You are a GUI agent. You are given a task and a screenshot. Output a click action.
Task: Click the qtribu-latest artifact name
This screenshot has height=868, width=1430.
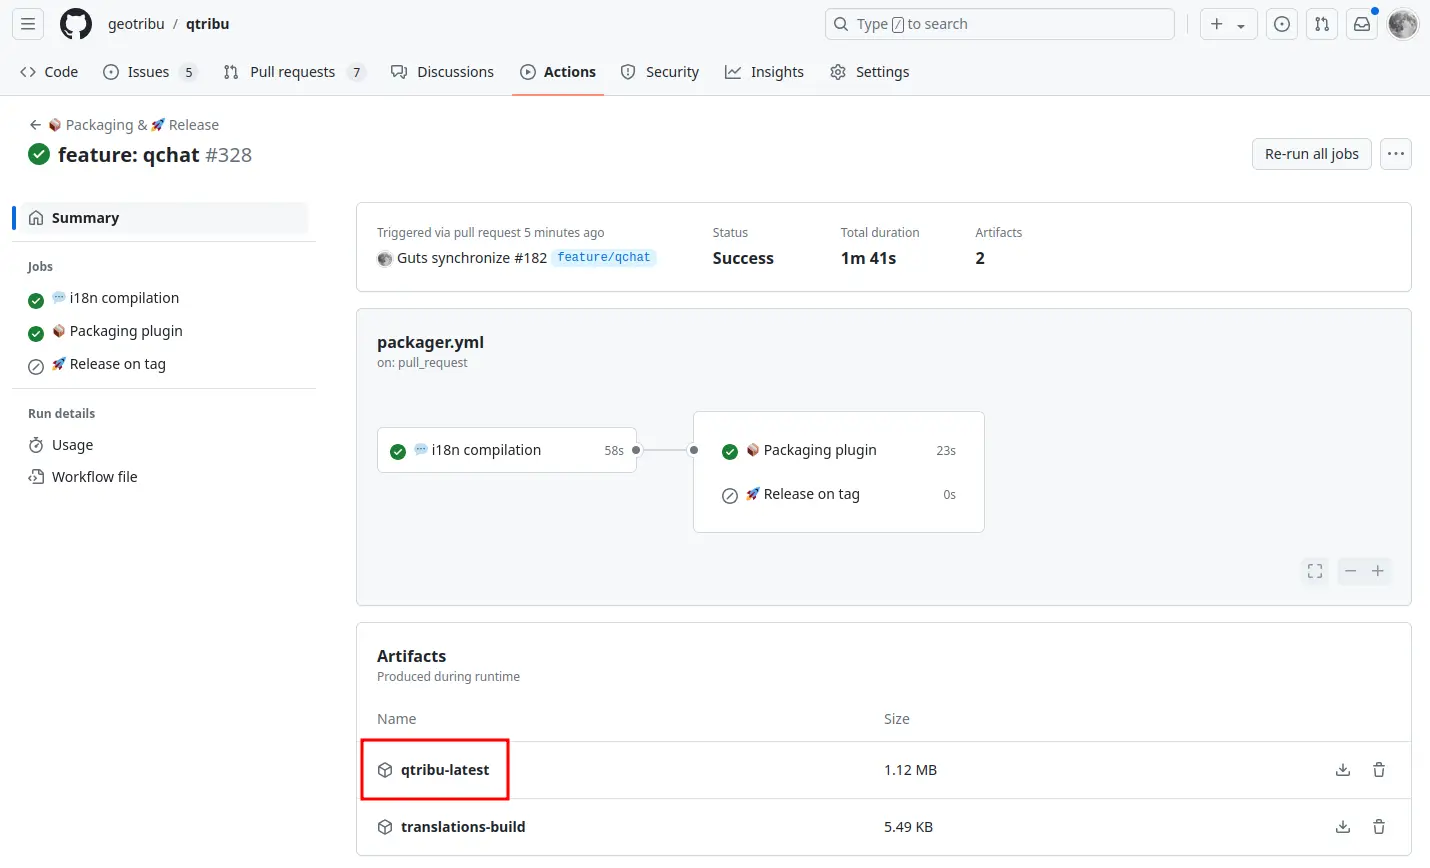(x=445, y=770)
